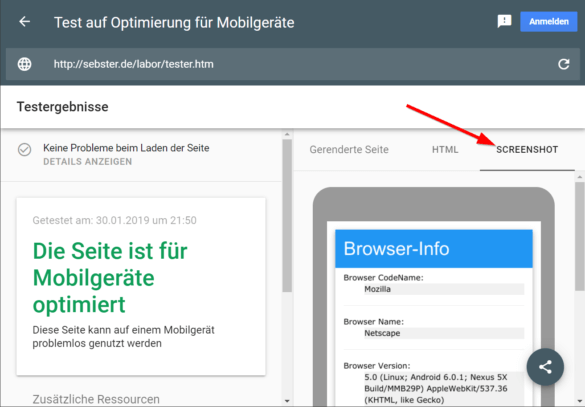Viewport: 585px width, 407px height.
Task: Reload the test with the refresh icon
Action: (563, 64)
